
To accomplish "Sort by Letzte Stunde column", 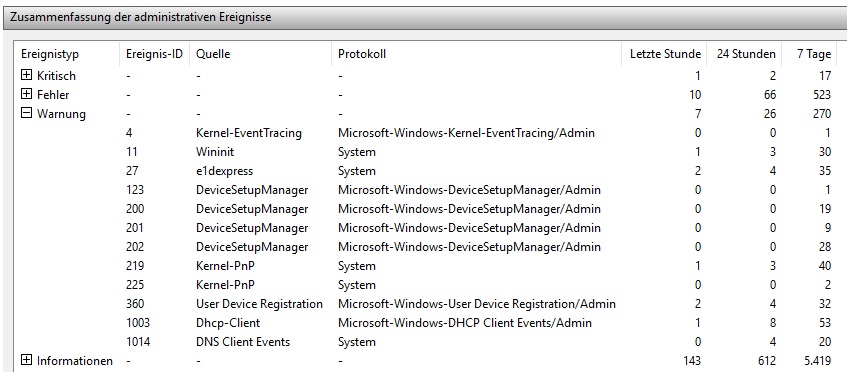I will click(664, 54).
